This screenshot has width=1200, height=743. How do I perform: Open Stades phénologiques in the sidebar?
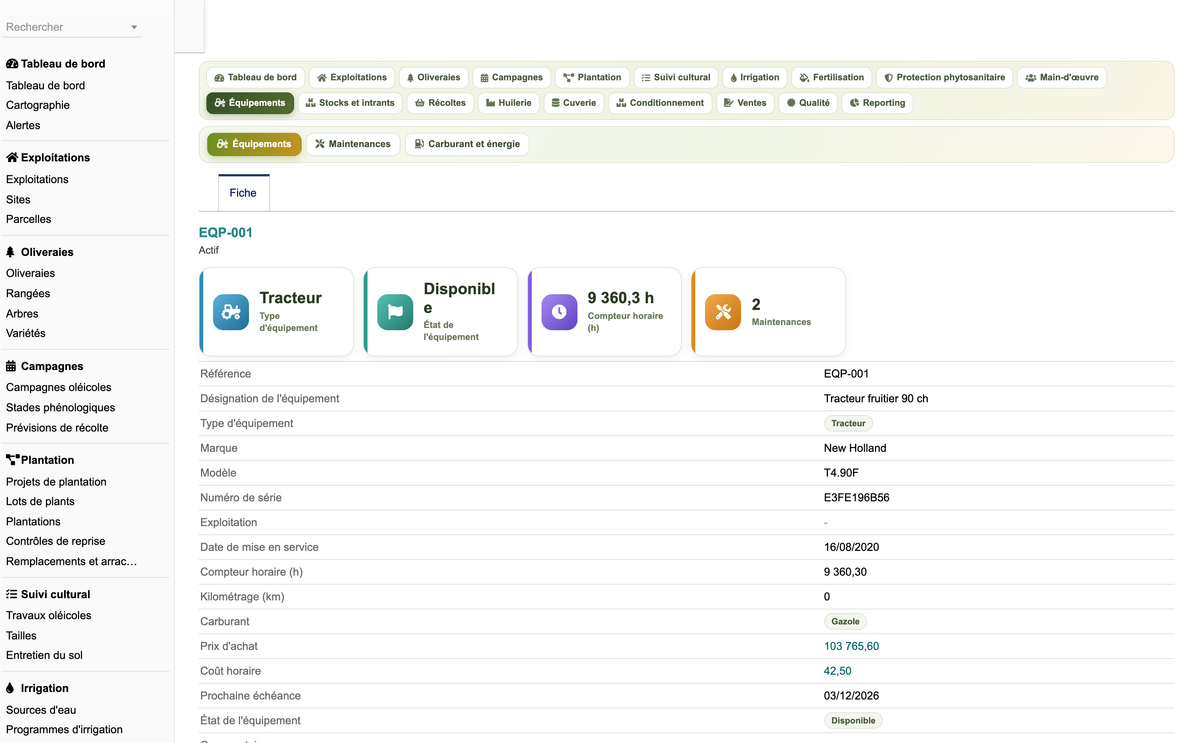coord(60,407)
